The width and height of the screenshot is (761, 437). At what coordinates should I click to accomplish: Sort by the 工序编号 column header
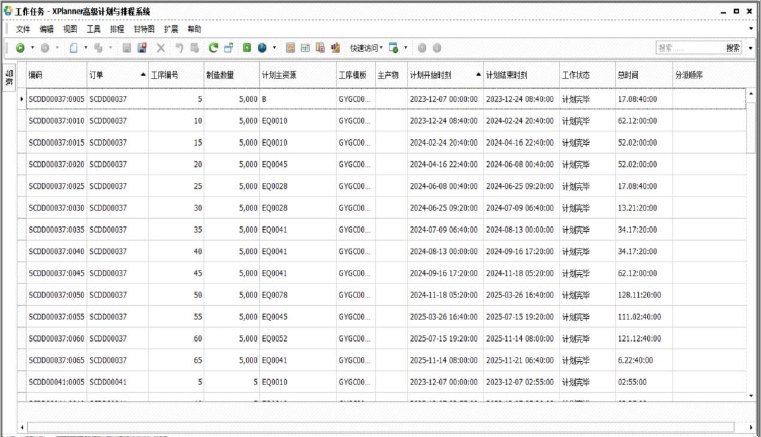[x=176, y=75]
